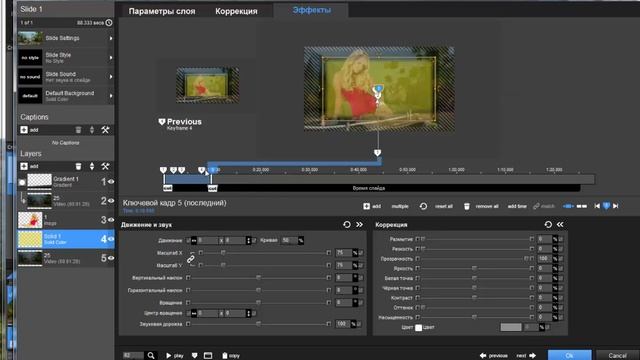This screenshot has width=640, height=360.
Task: Open Центр вращения stepper arrows
Action: (248, 313)
